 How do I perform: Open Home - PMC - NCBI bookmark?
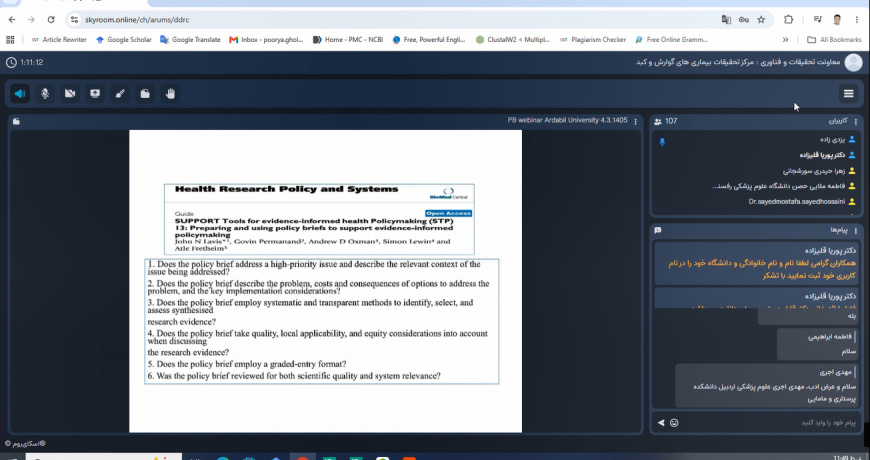tap(348, 39)
